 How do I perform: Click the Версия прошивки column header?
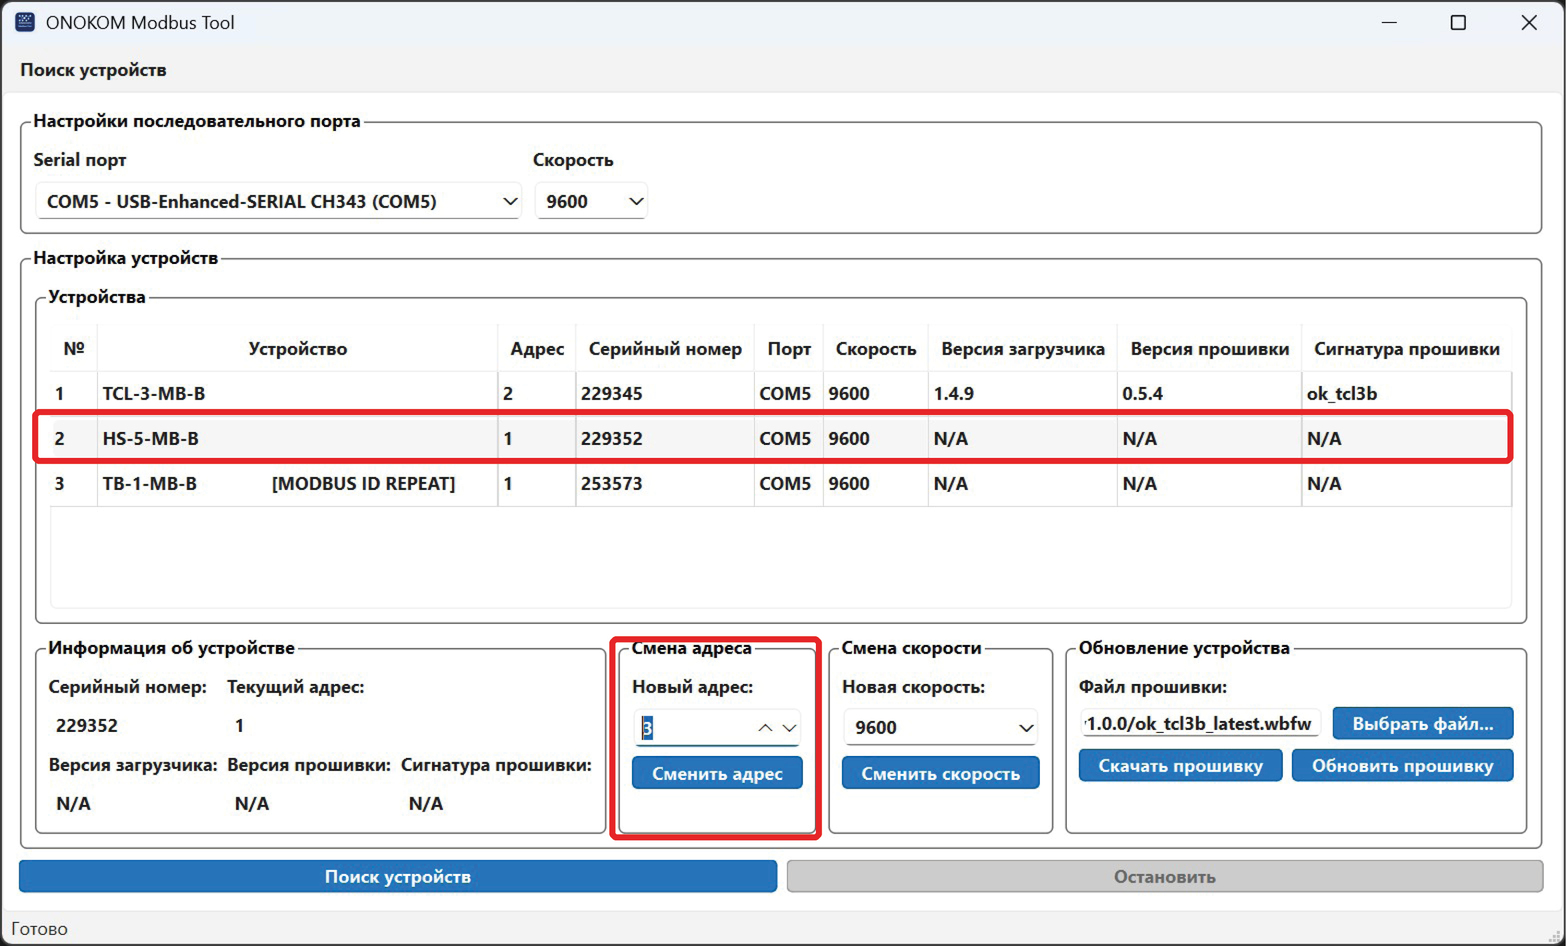1209,349
